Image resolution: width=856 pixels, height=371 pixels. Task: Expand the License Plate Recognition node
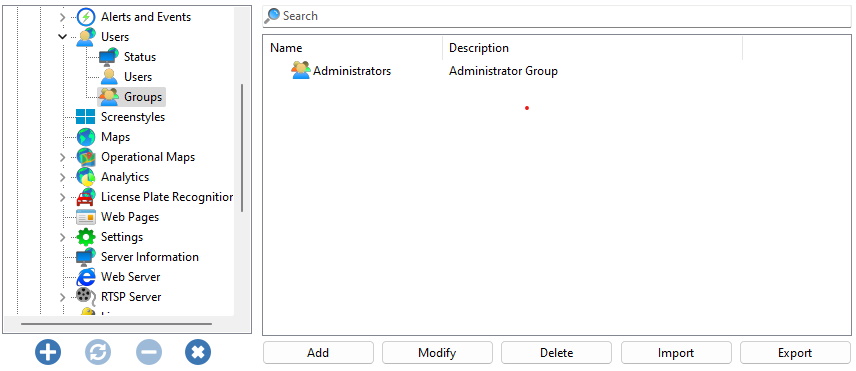[x=62, y=197]
